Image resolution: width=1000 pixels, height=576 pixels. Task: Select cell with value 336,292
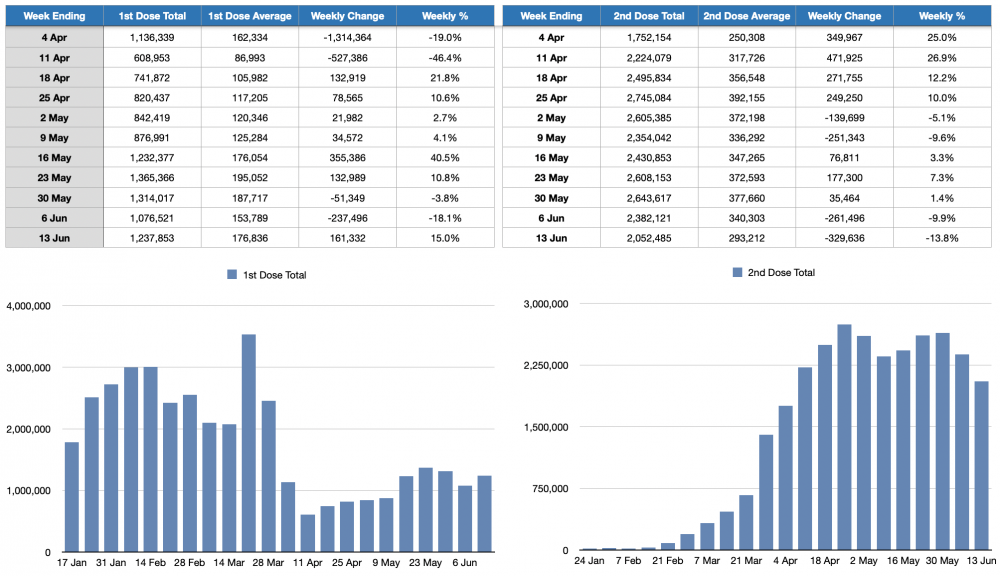click(746, 138)
